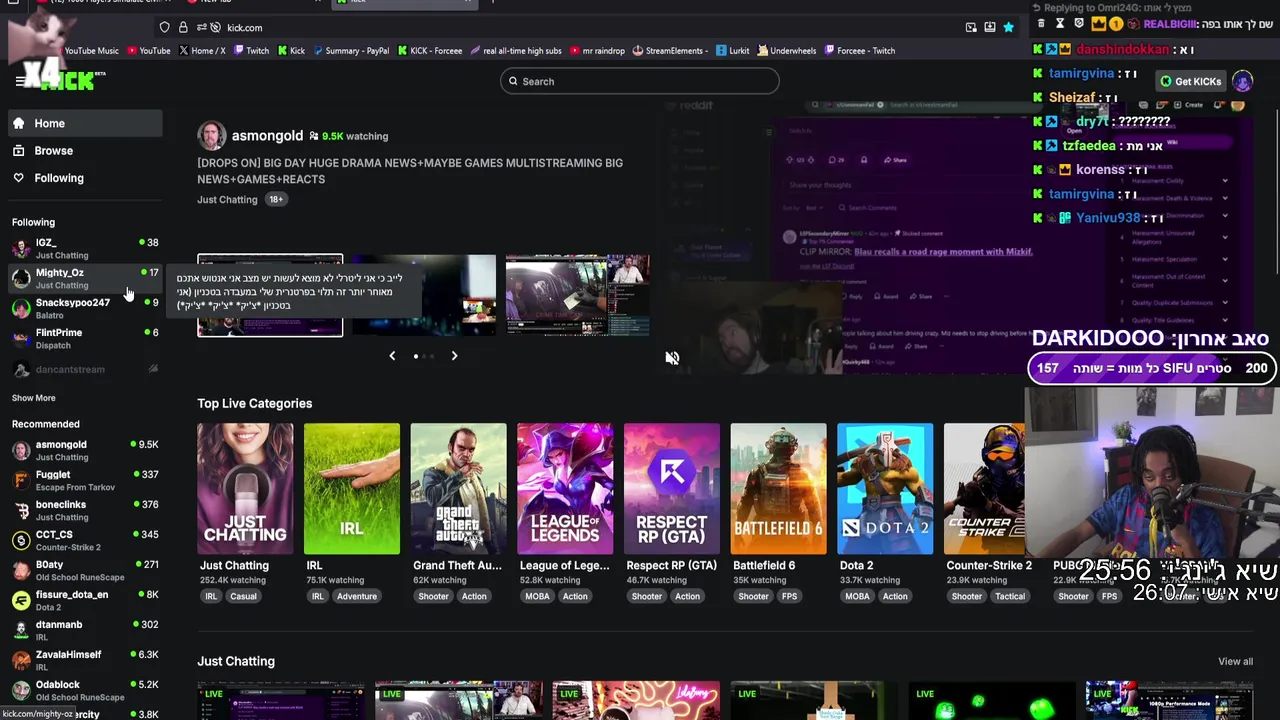Open the Summary - PayPal bookmark
The image size is (1280, 720).
[351, 50]
